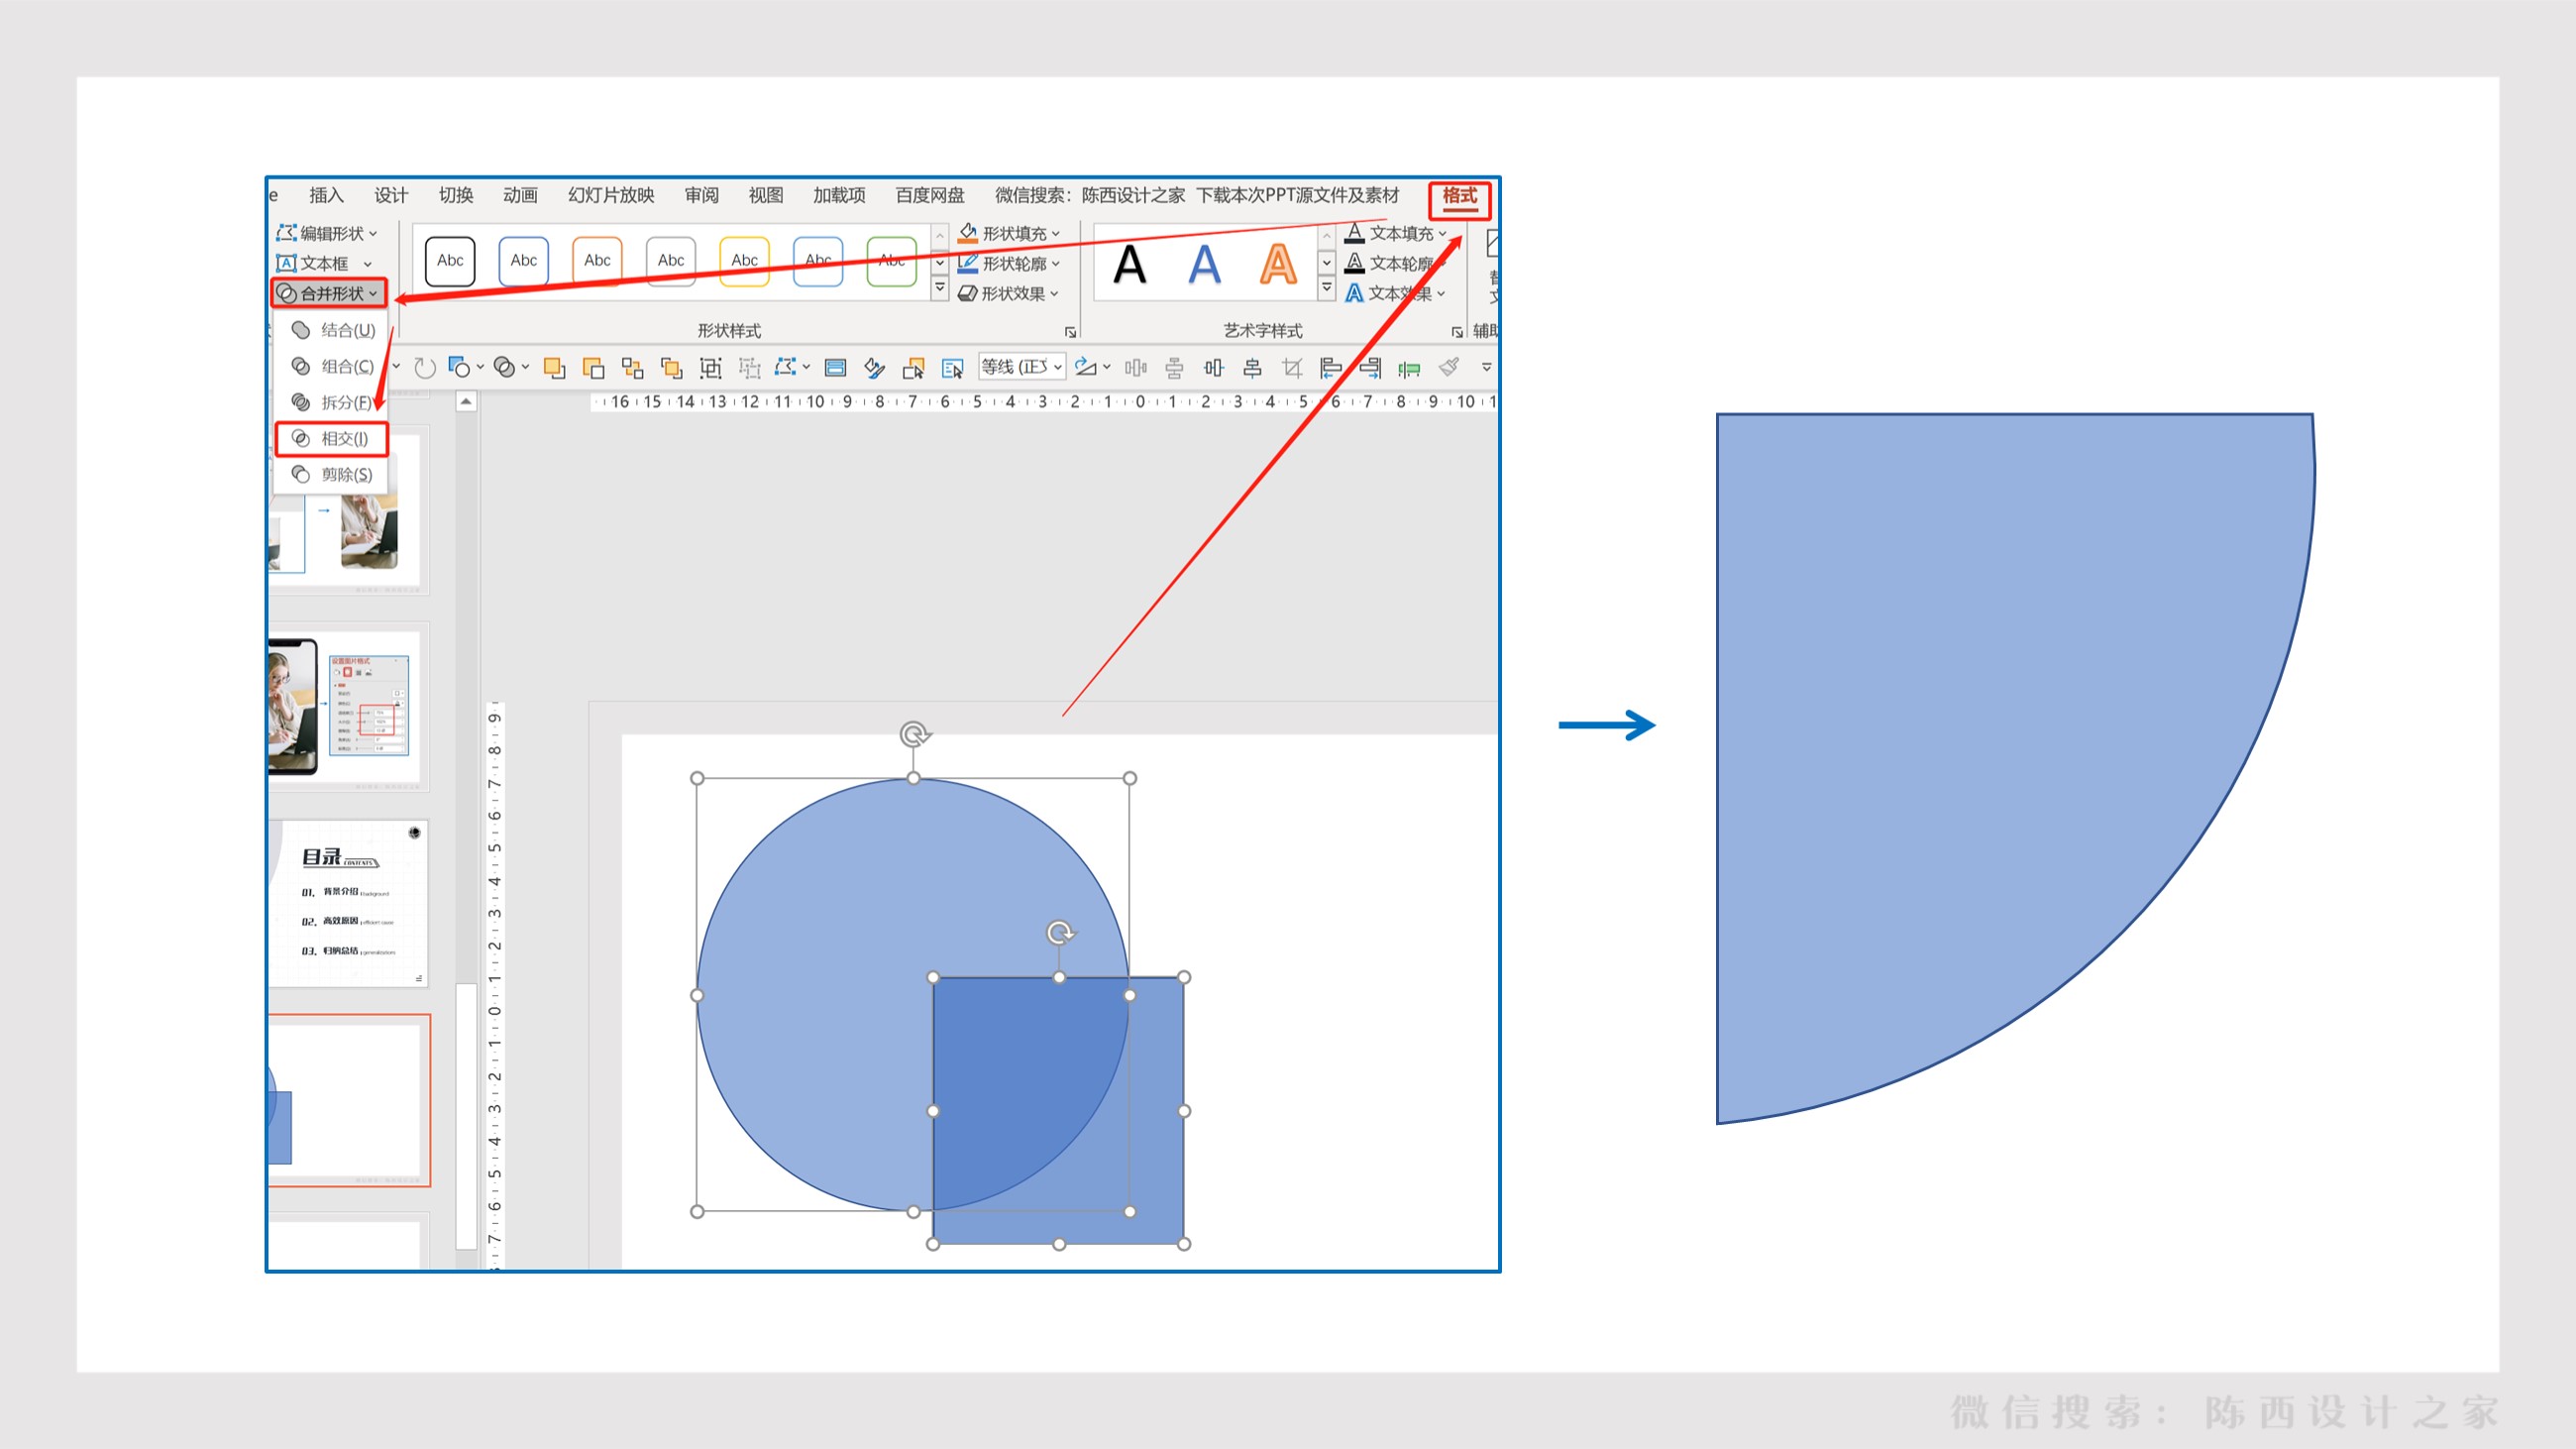Switch to the Insert (插入) tab

click(326, 195)
